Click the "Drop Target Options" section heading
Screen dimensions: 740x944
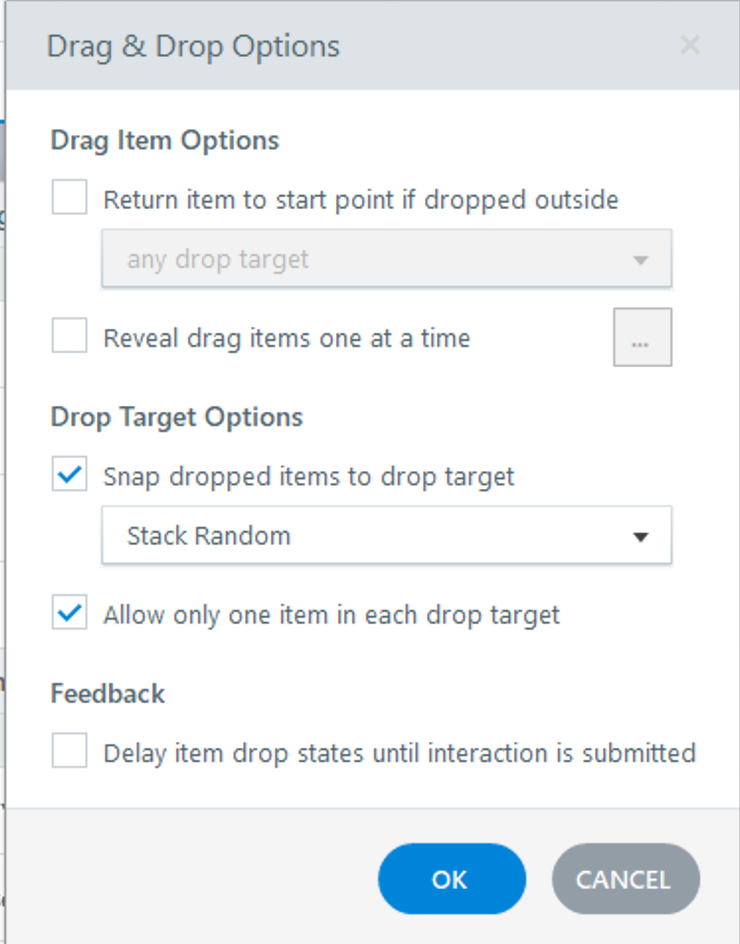177,417
